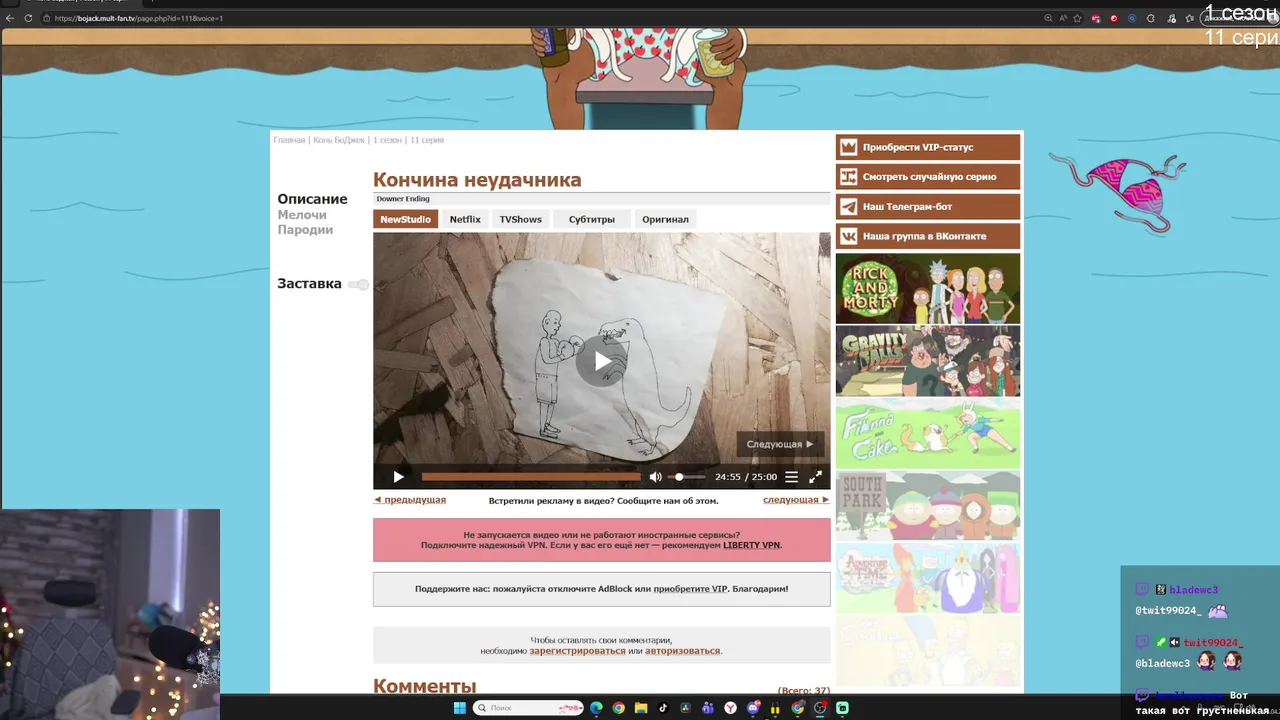1280x720 pixels.
Task: Click 'Смотреть случайную серию' button
Action: [928, 177]
